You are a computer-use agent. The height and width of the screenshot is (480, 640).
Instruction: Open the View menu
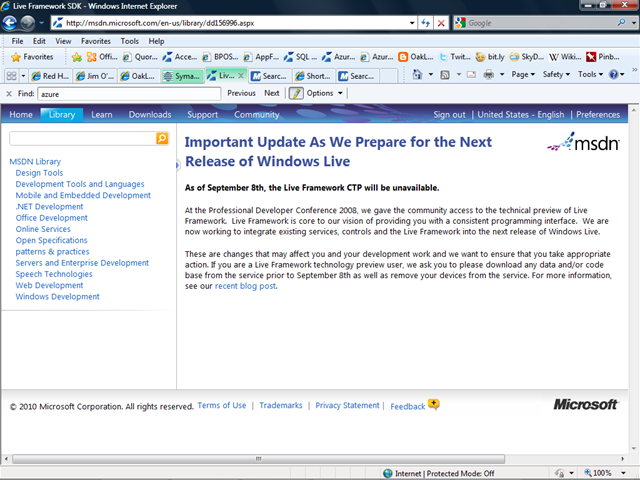pos(63,41)
